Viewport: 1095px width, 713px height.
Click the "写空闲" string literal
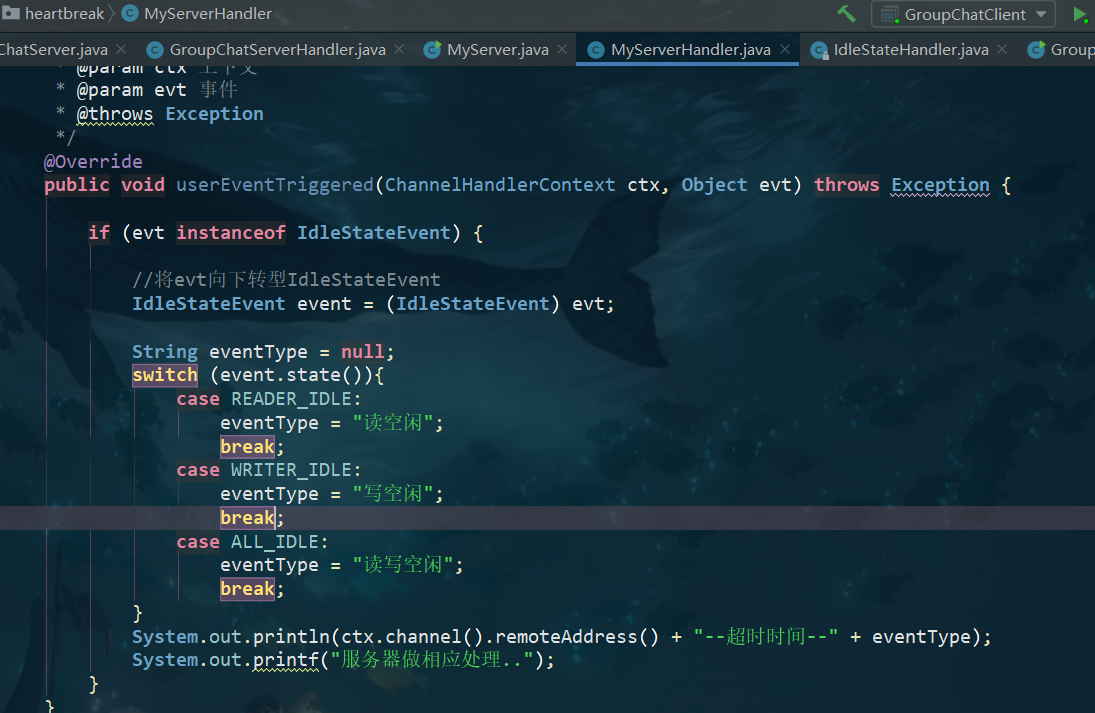393,494
